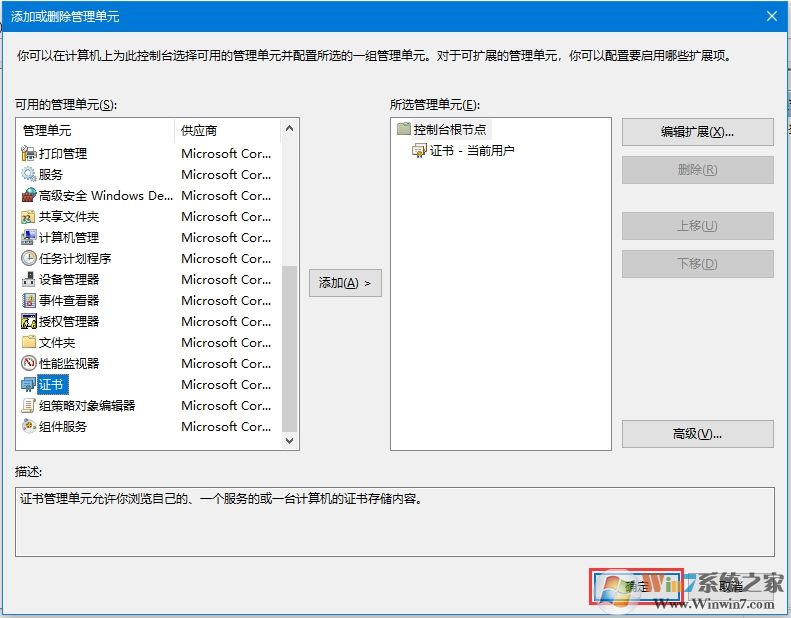The height and width of the screenshot is (618, 791).
Task: Open 编辑扩展(X)... dialog
Action: click(x=697, y=132)
